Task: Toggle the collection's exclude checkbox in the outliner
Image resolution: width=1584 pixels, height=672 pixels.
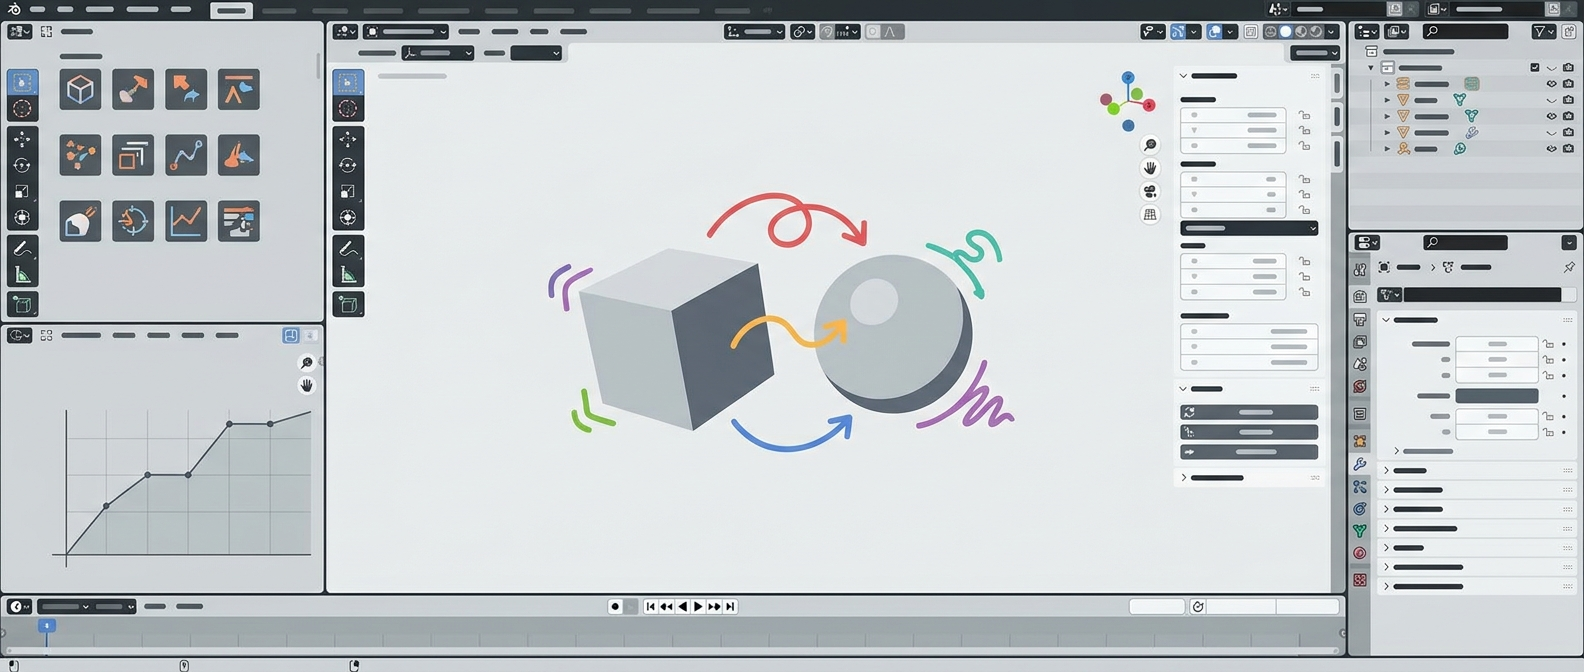Action: [x=1535, y=68]
